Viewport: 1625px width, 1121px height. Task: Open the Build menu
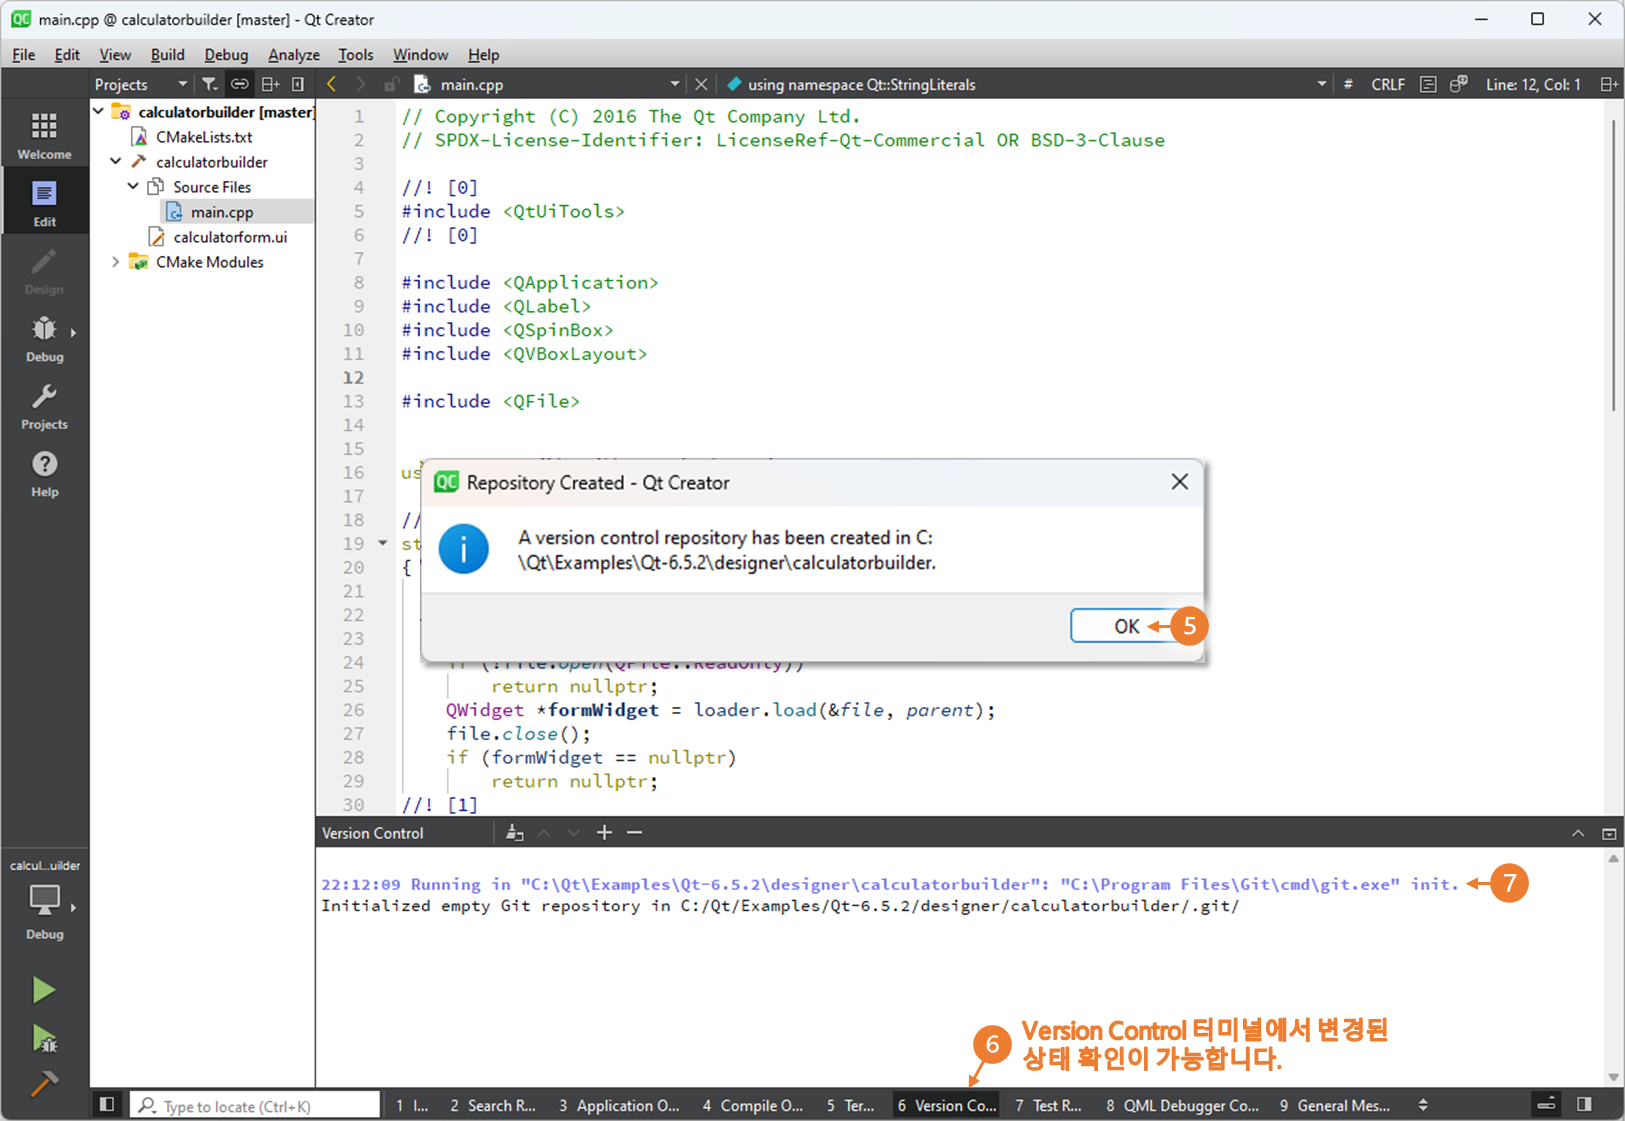point(167,55)
